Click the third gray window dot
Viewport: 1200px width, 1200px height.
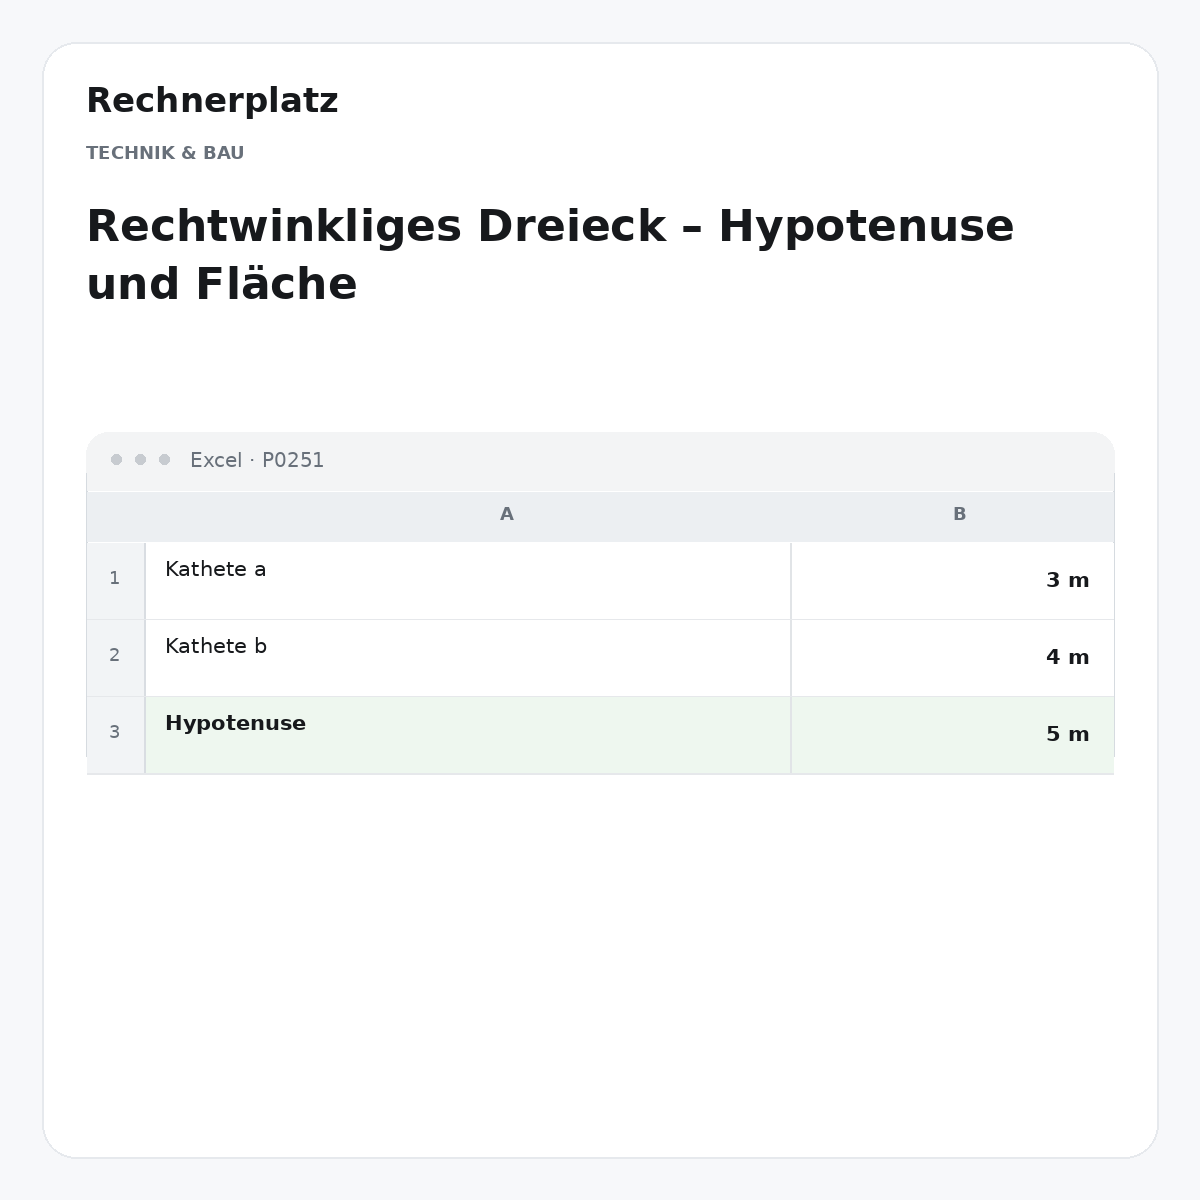pyautogui.click(x=164, y=460)
